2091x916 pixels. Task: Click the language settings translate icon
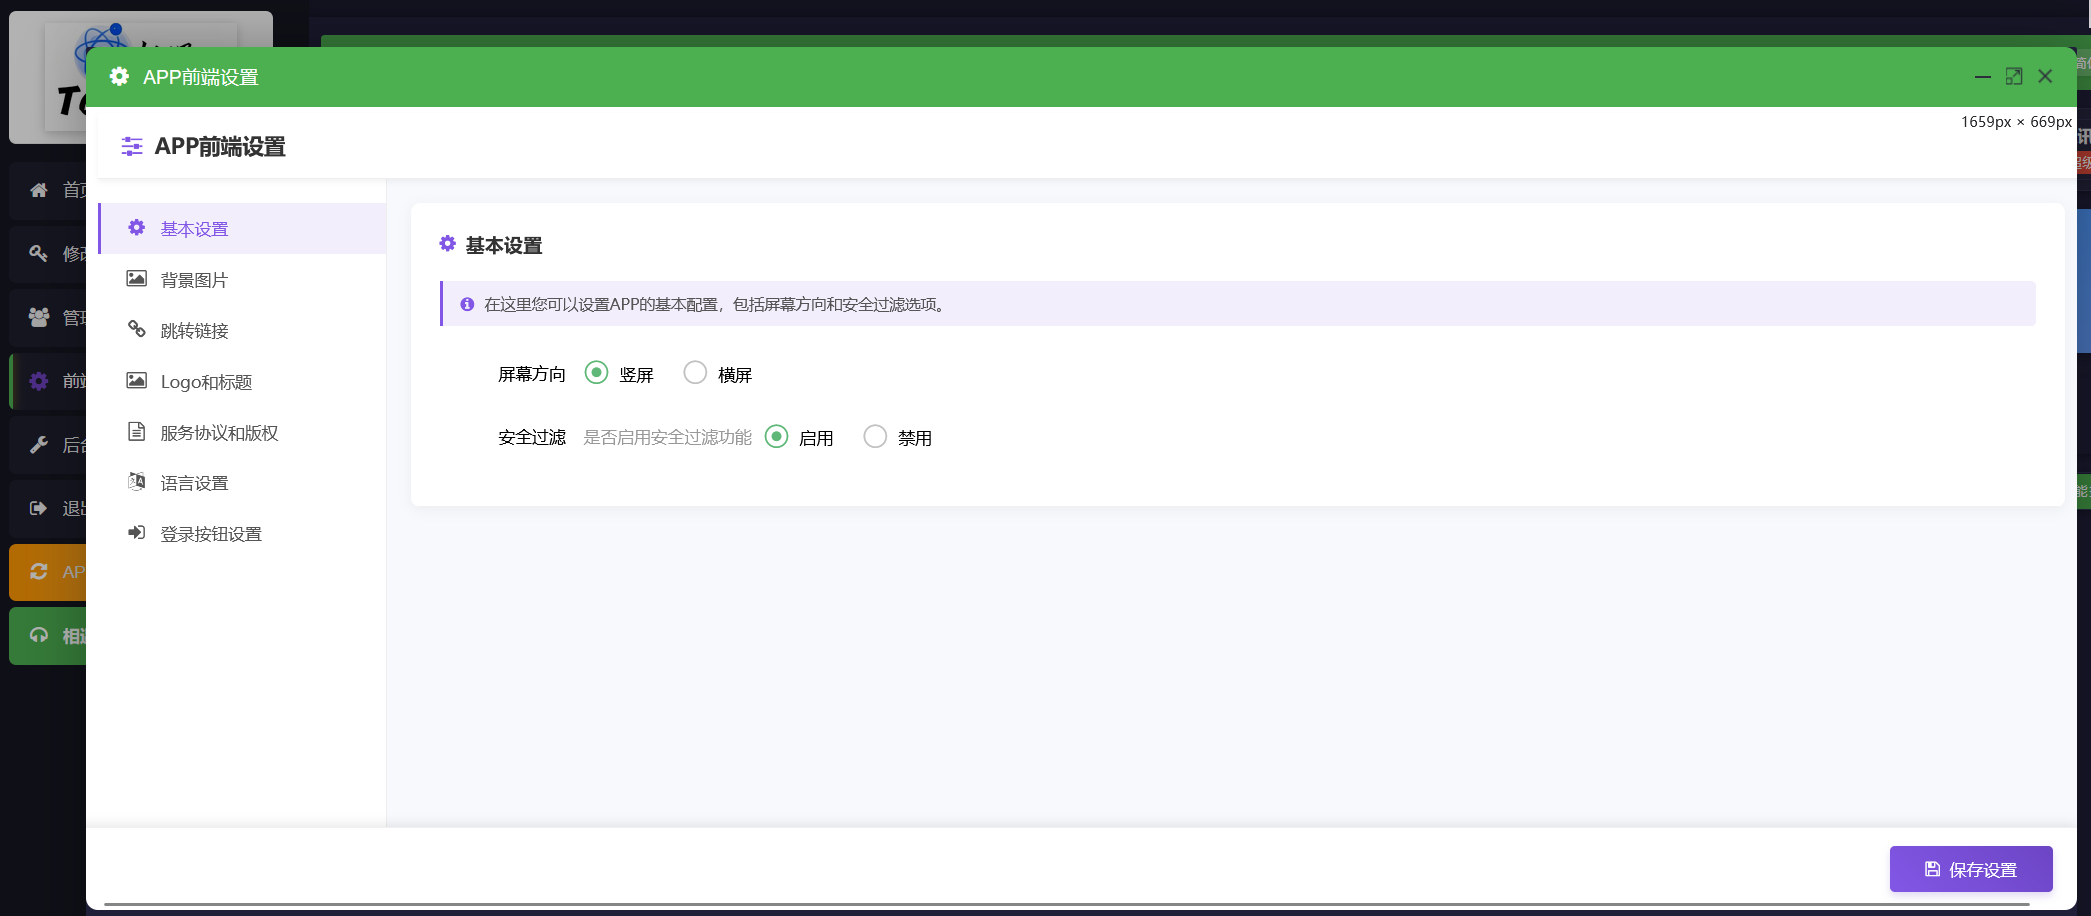(137, 482)
